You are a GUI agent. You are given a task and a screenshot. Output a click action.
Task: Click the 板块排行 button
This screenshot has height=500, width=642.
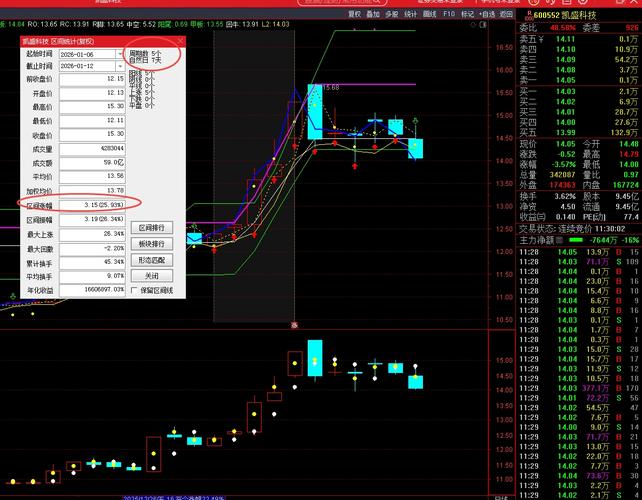coord(151,244)
